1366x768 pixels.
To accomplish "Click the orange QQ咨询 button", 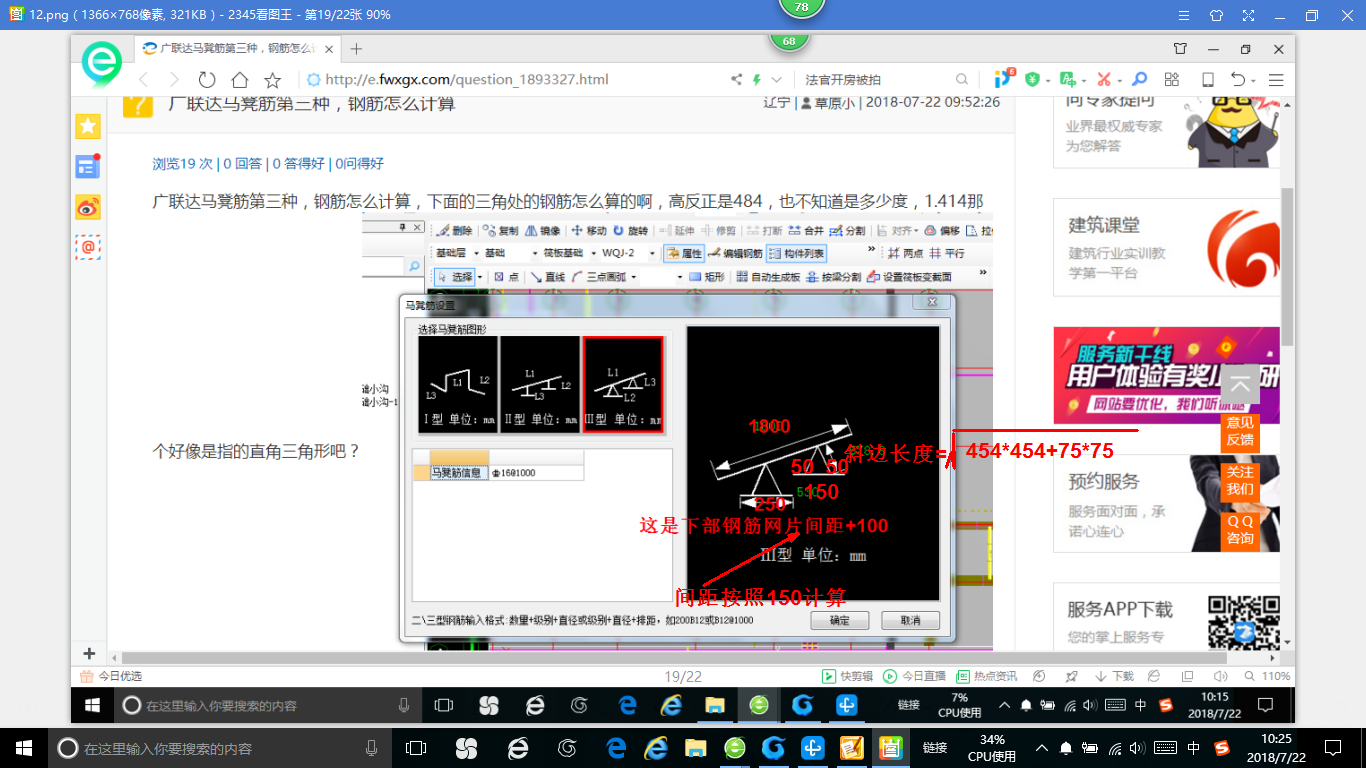I will (x=1240, y=530).
